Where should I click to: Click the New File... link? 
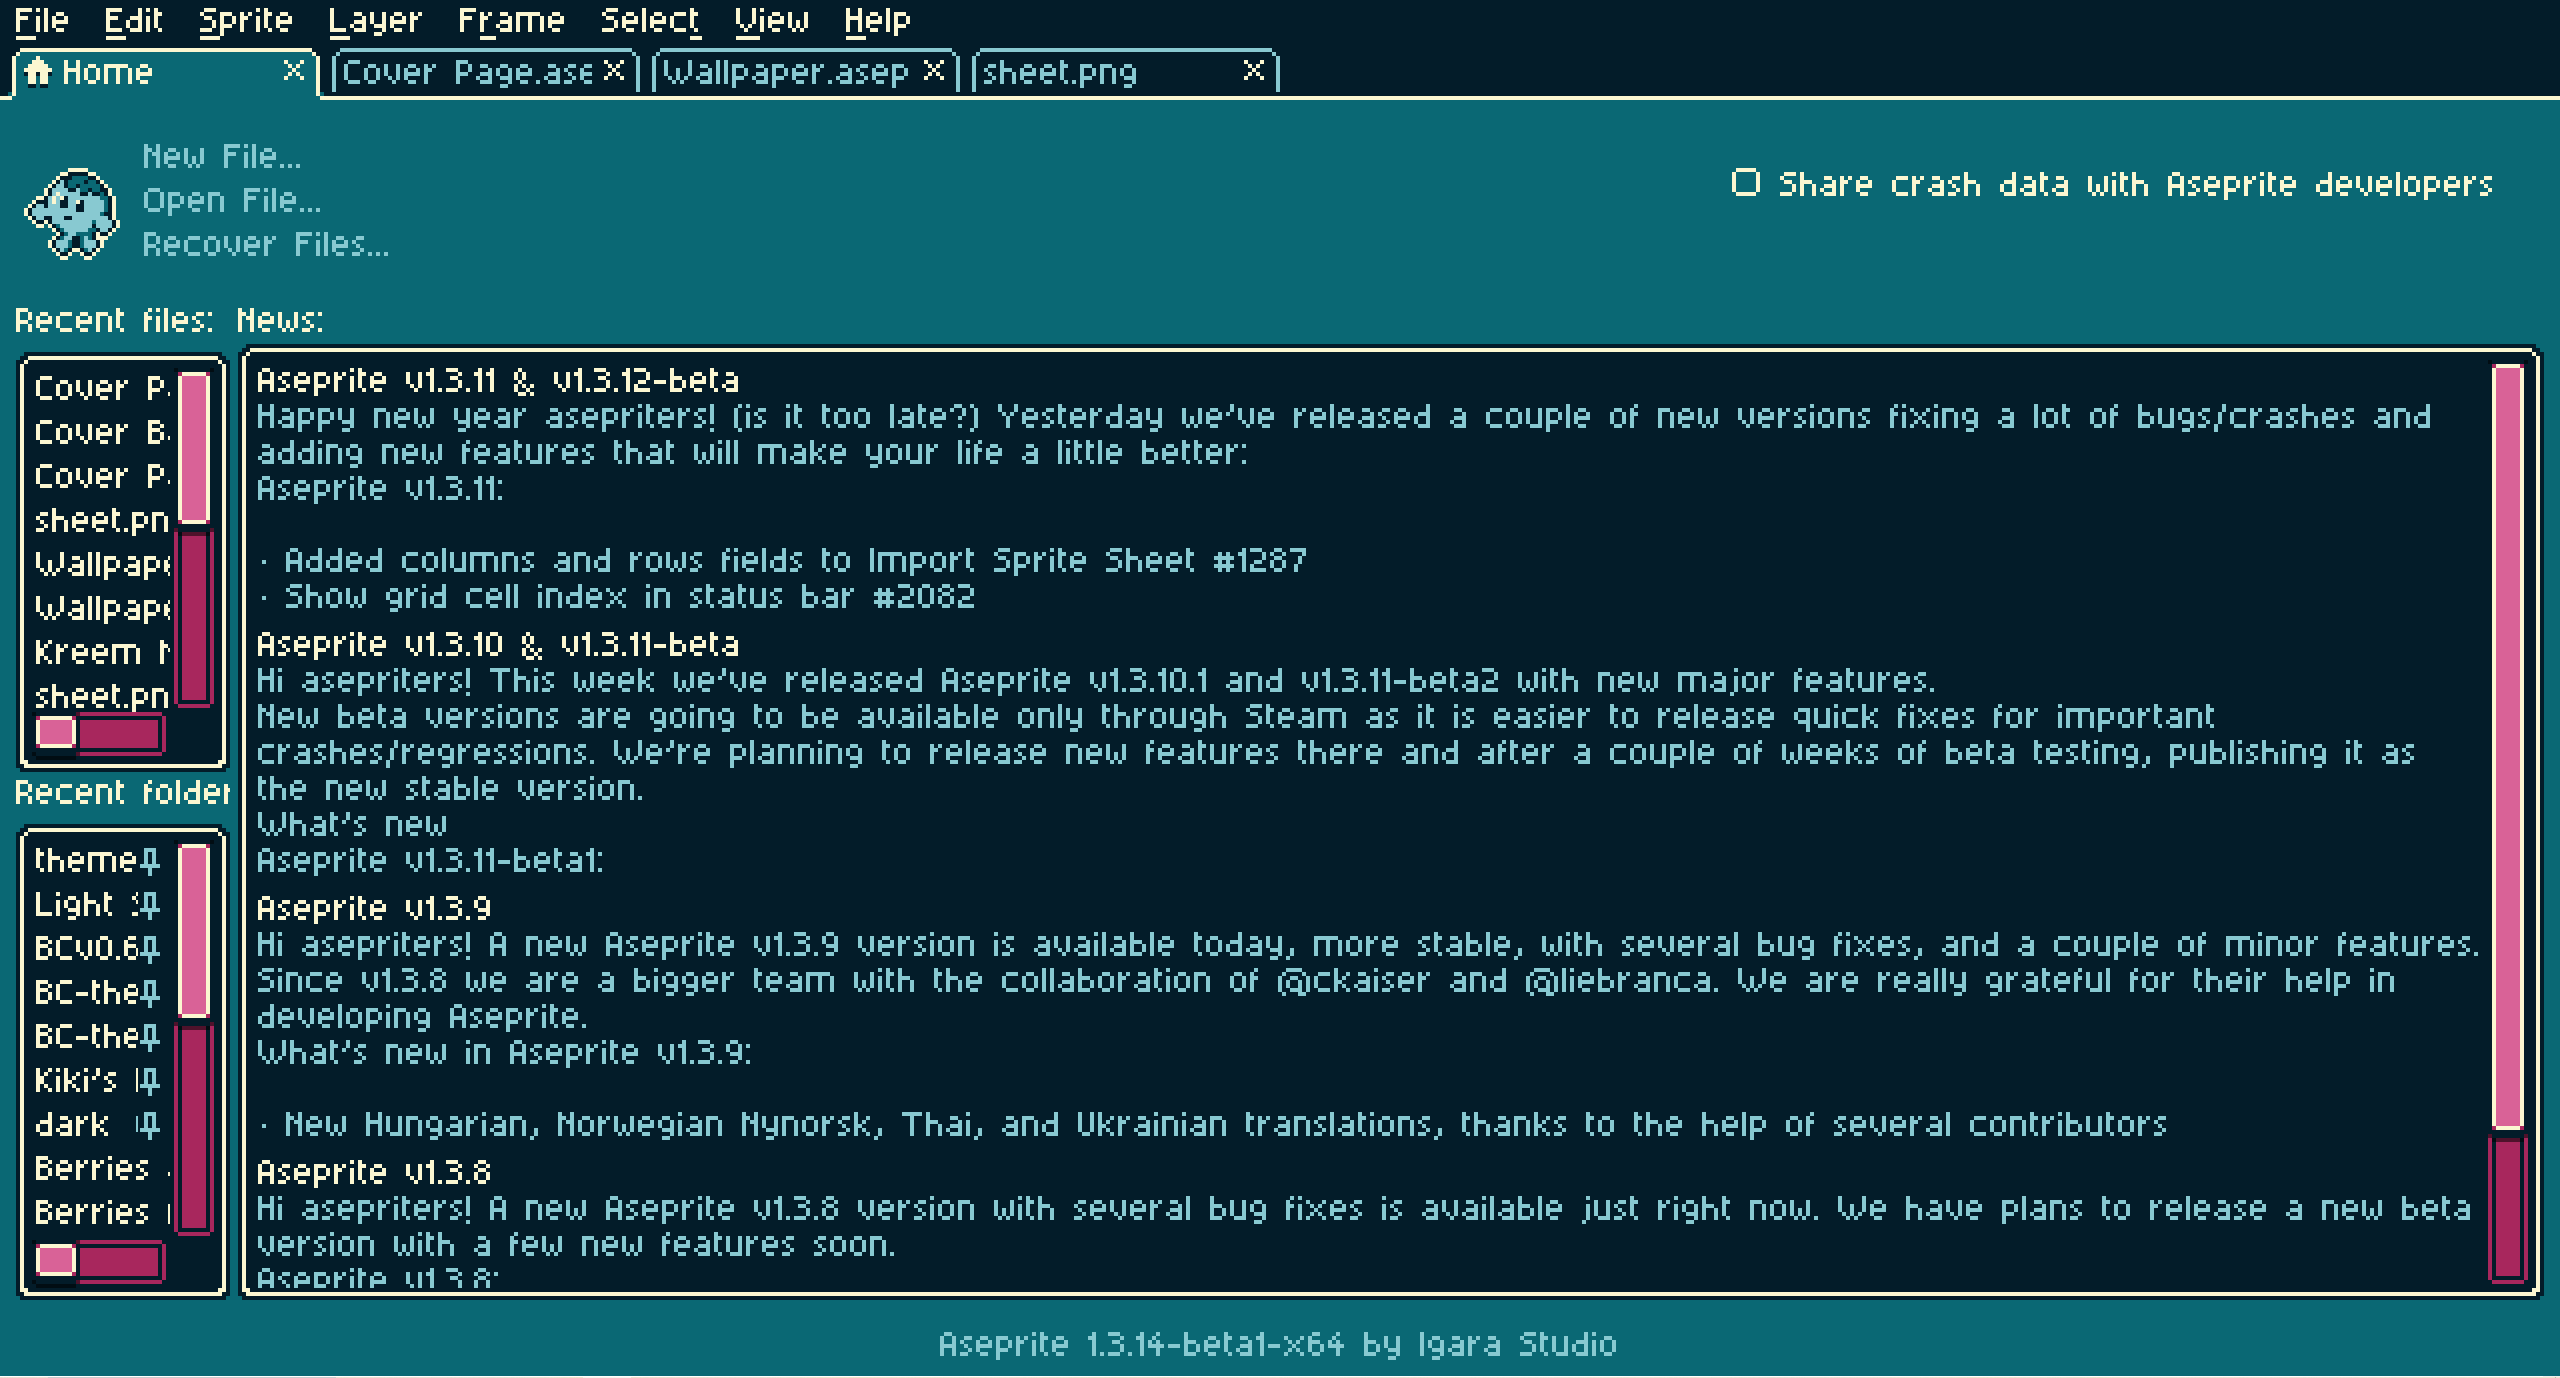tap(221, 156)
